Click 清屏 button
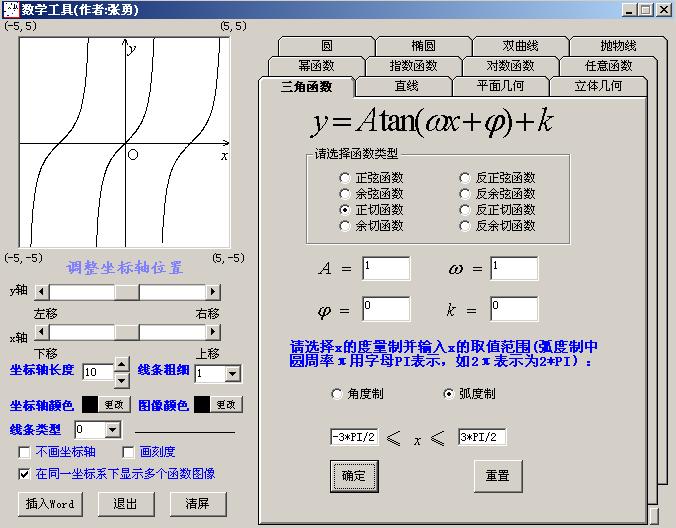 [x=197, y=503]
